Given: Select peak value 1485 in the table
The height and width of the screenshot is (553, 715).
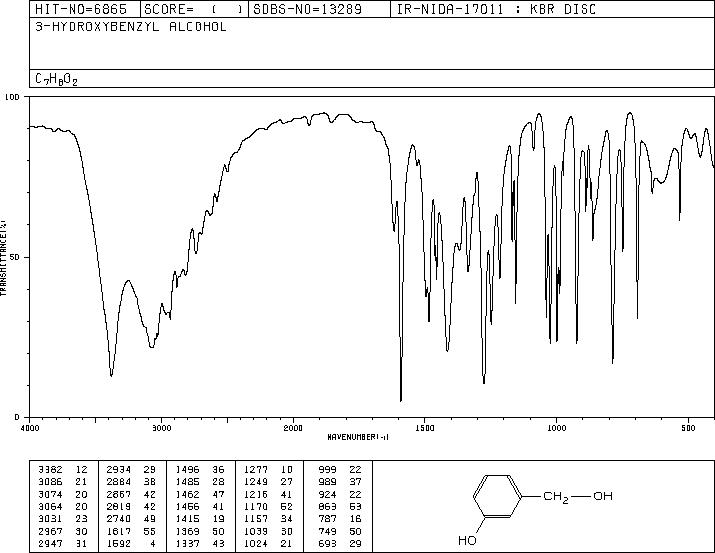Looking at the screenshot, I should [x=187, y=482].
